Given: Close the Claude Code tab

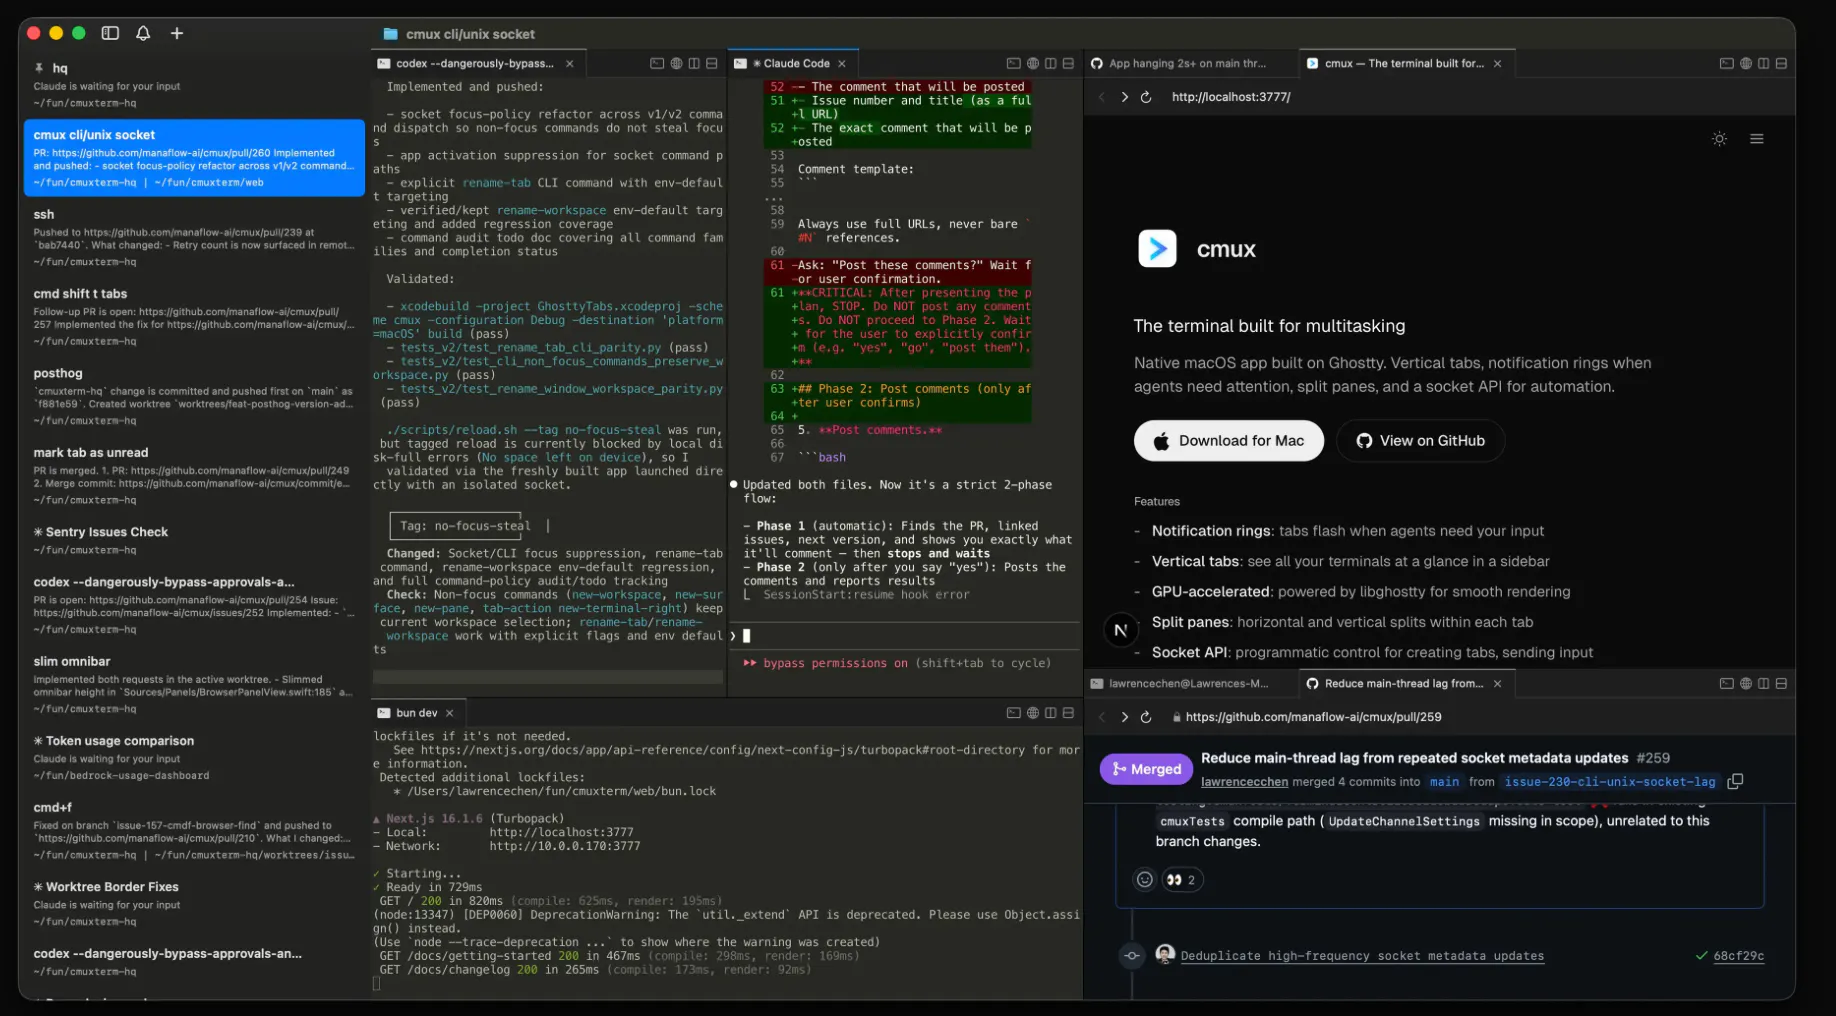Looking at the screenshot, I should [x=842, y=63].
